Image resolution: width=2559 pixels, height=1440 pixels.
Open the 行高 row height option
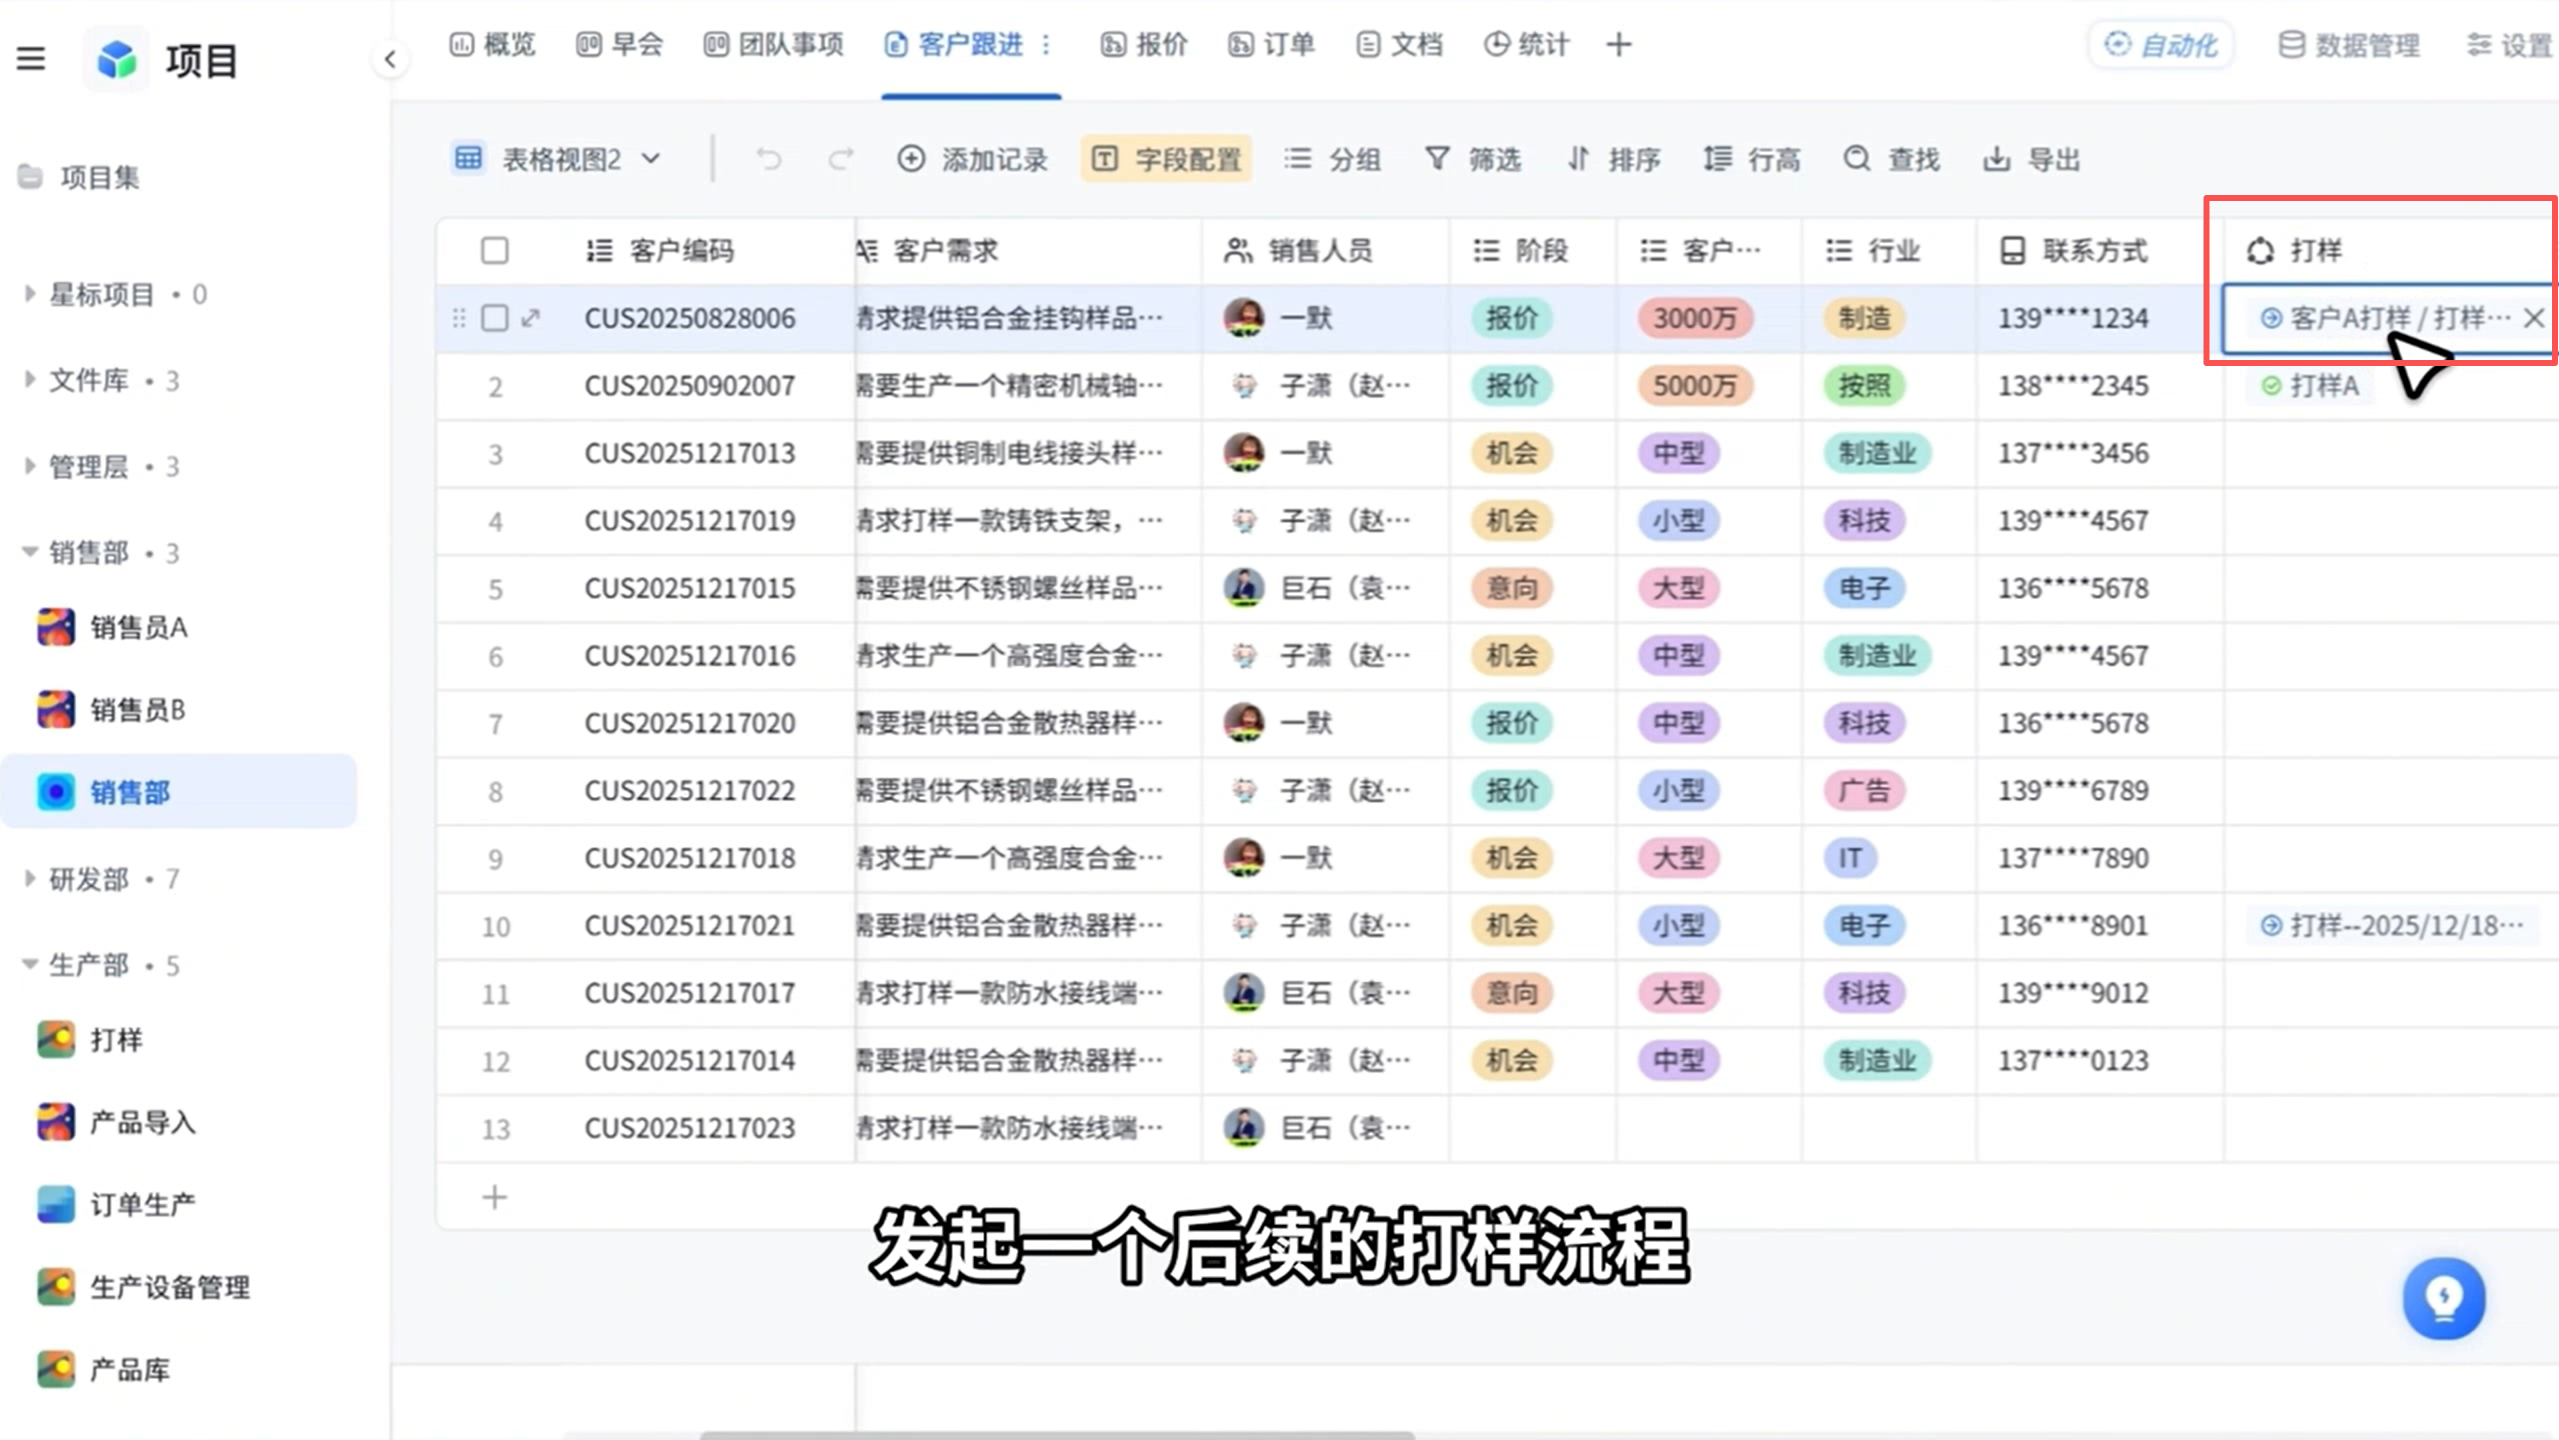tap(1751, 159)
